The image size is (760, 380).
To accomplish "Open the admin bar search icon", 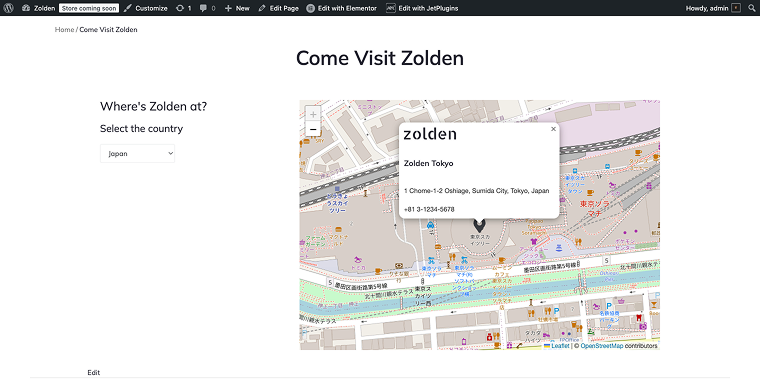I will click(x=751, y=8).
